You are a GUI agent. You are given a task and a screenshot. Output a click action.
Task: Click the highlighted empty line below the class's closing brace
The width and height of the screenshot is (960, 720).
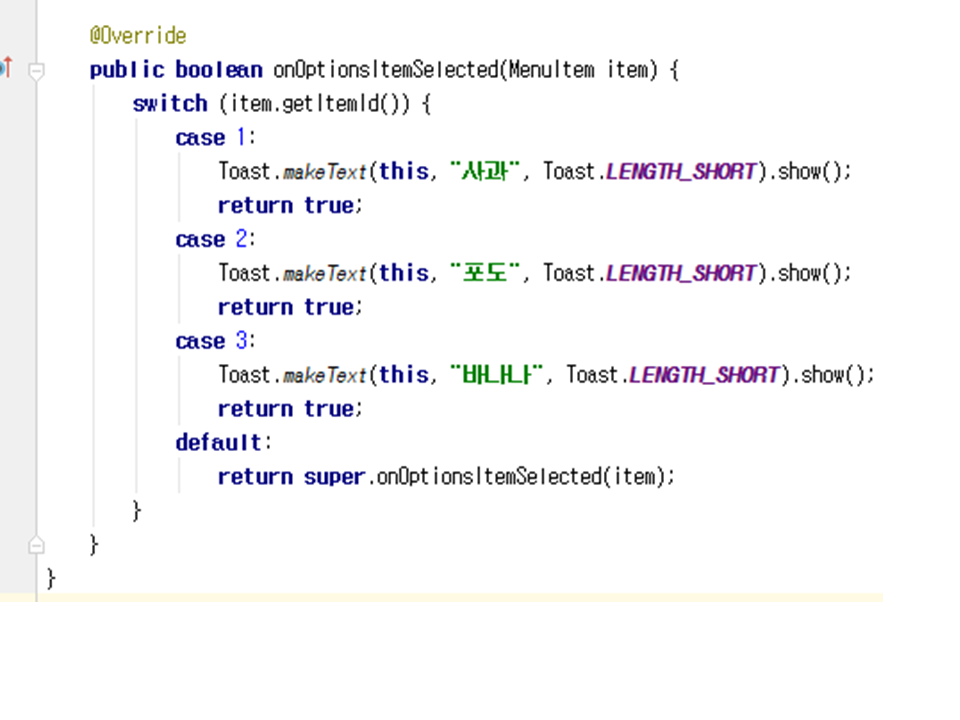coord(440,598)
